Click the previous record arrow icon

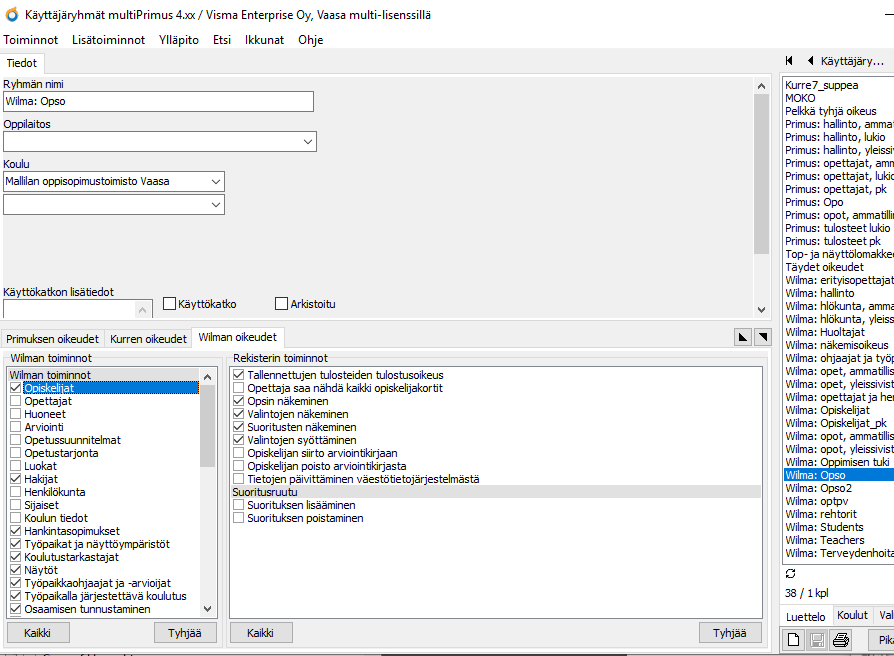[x=810, y=61]
